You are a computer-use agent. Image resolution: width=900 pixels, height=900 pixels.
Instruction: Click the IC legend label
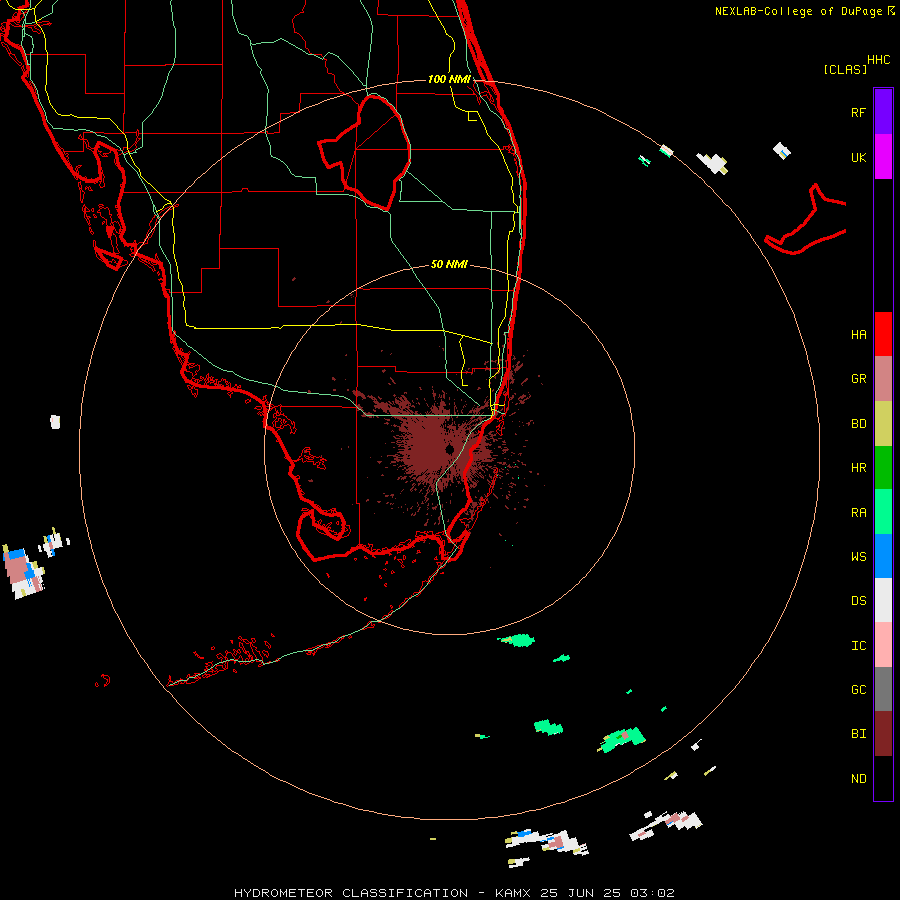pyautogui.click(x=858, y=646)
